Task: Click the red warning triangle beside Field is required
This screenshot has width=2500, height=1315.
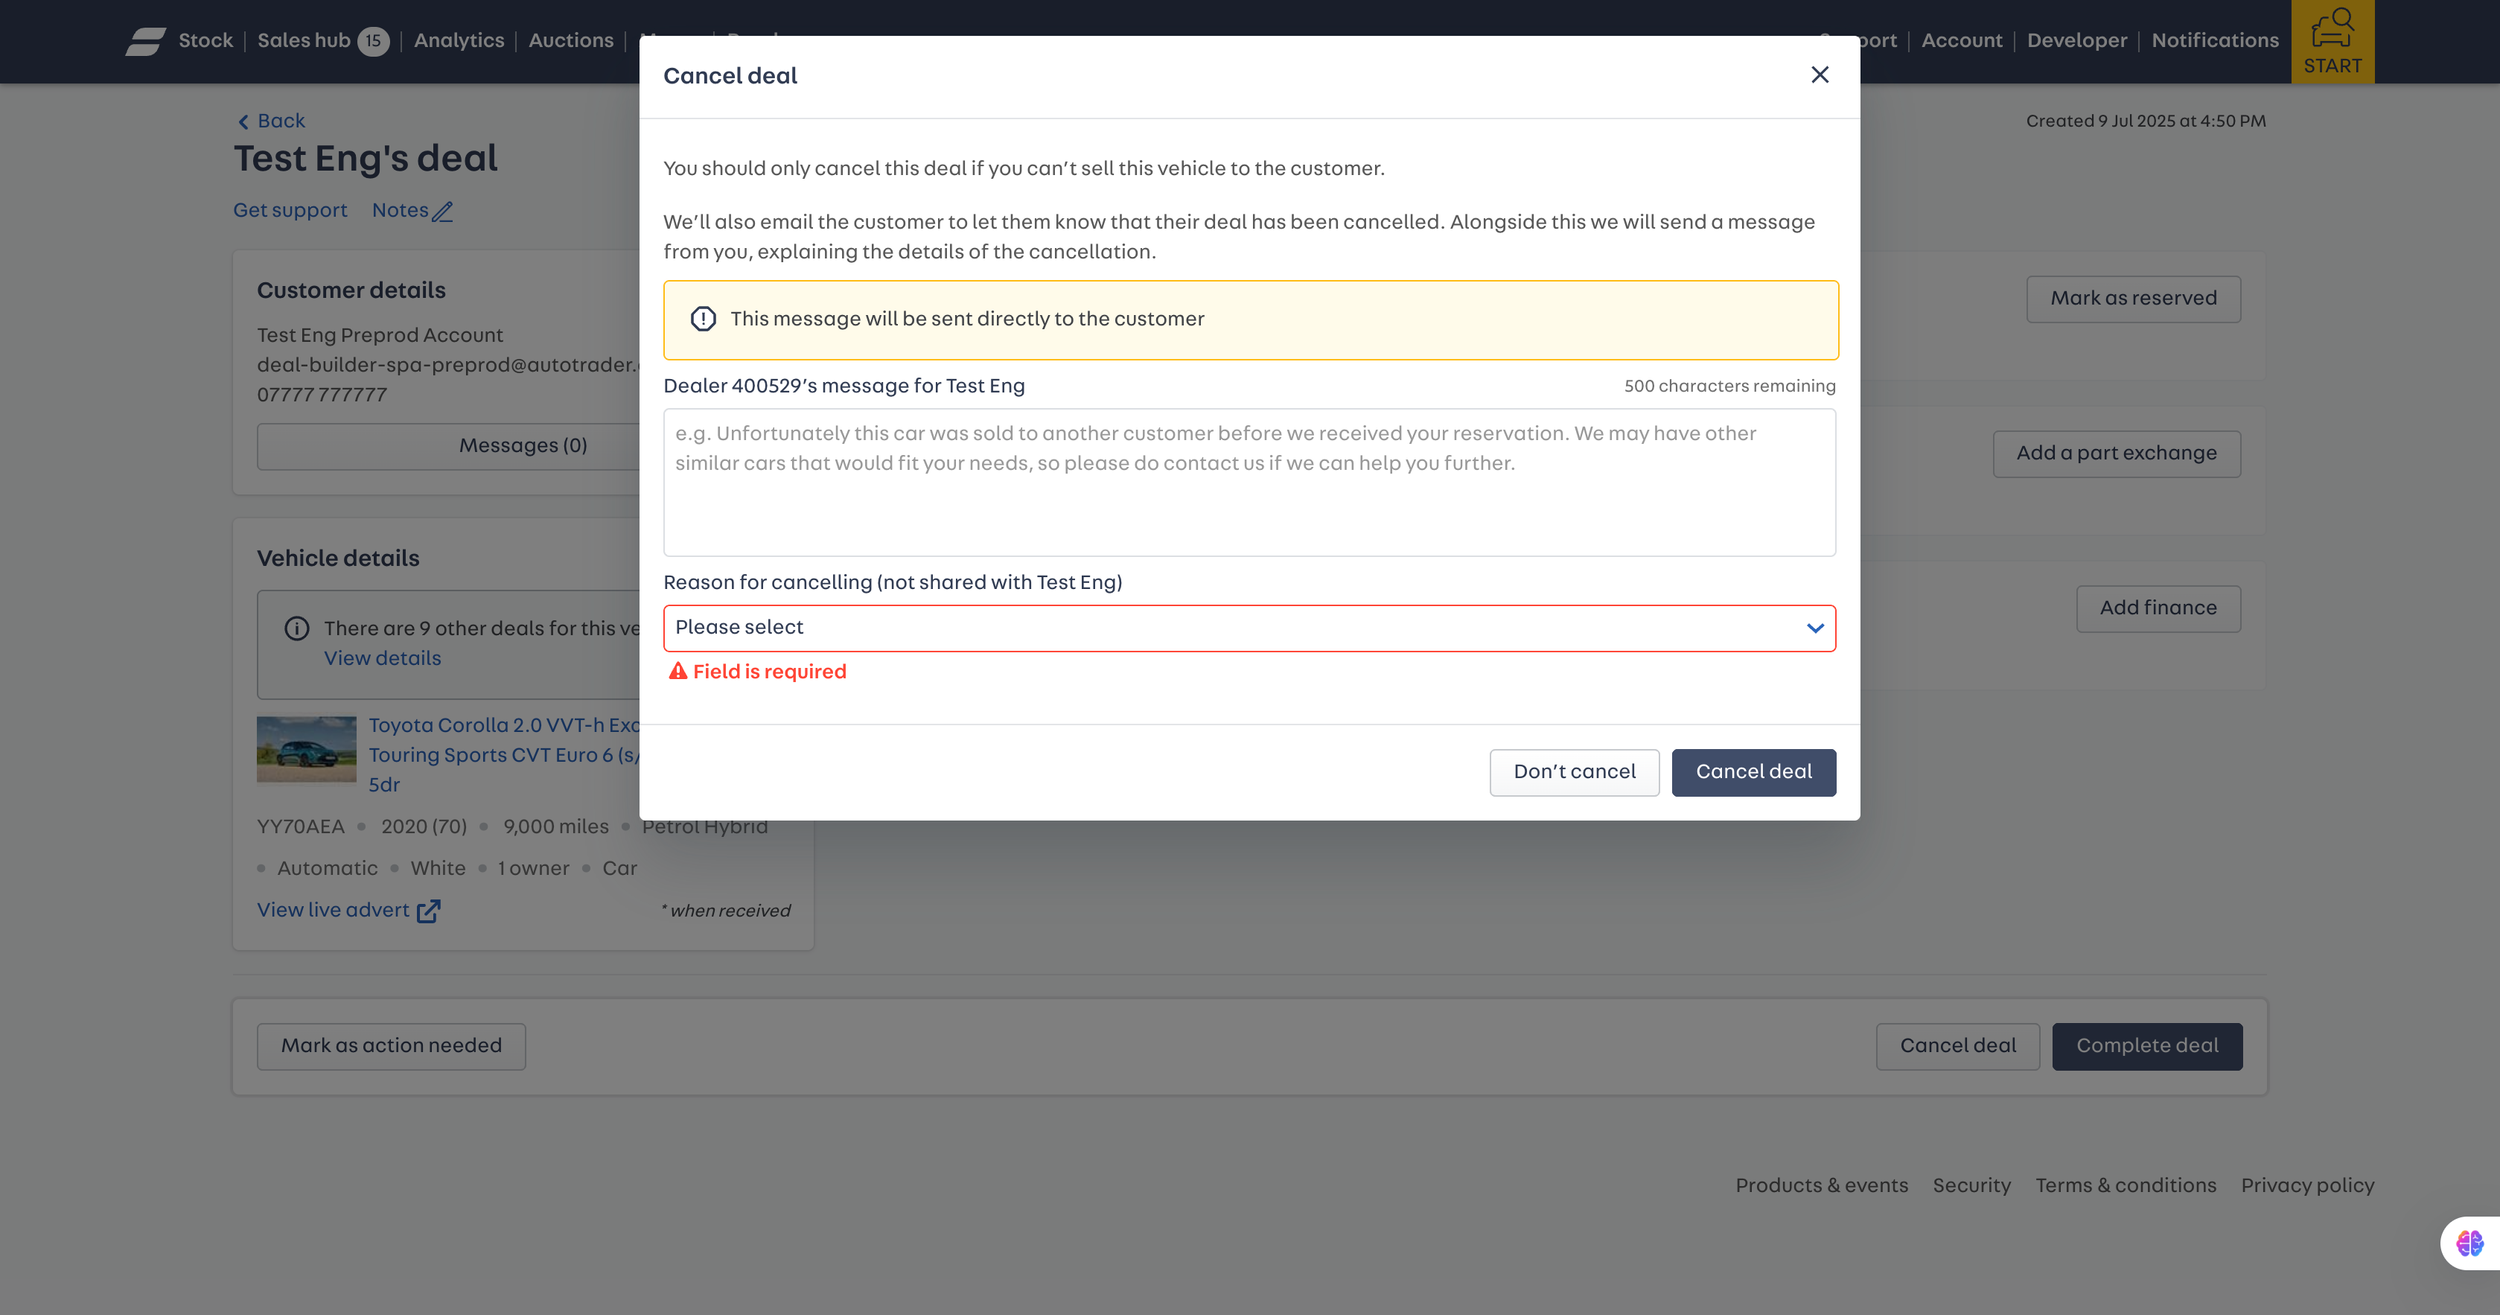Action: tap(678, 671)
